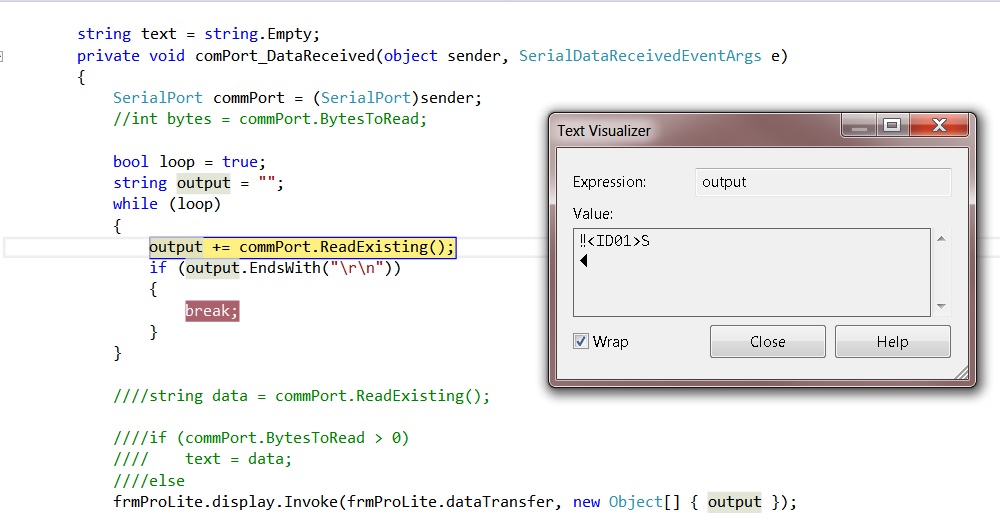Click the Close button in Text Visualizer
Image resolution: width=1000 pixels, height=522 pixels.
767,341
